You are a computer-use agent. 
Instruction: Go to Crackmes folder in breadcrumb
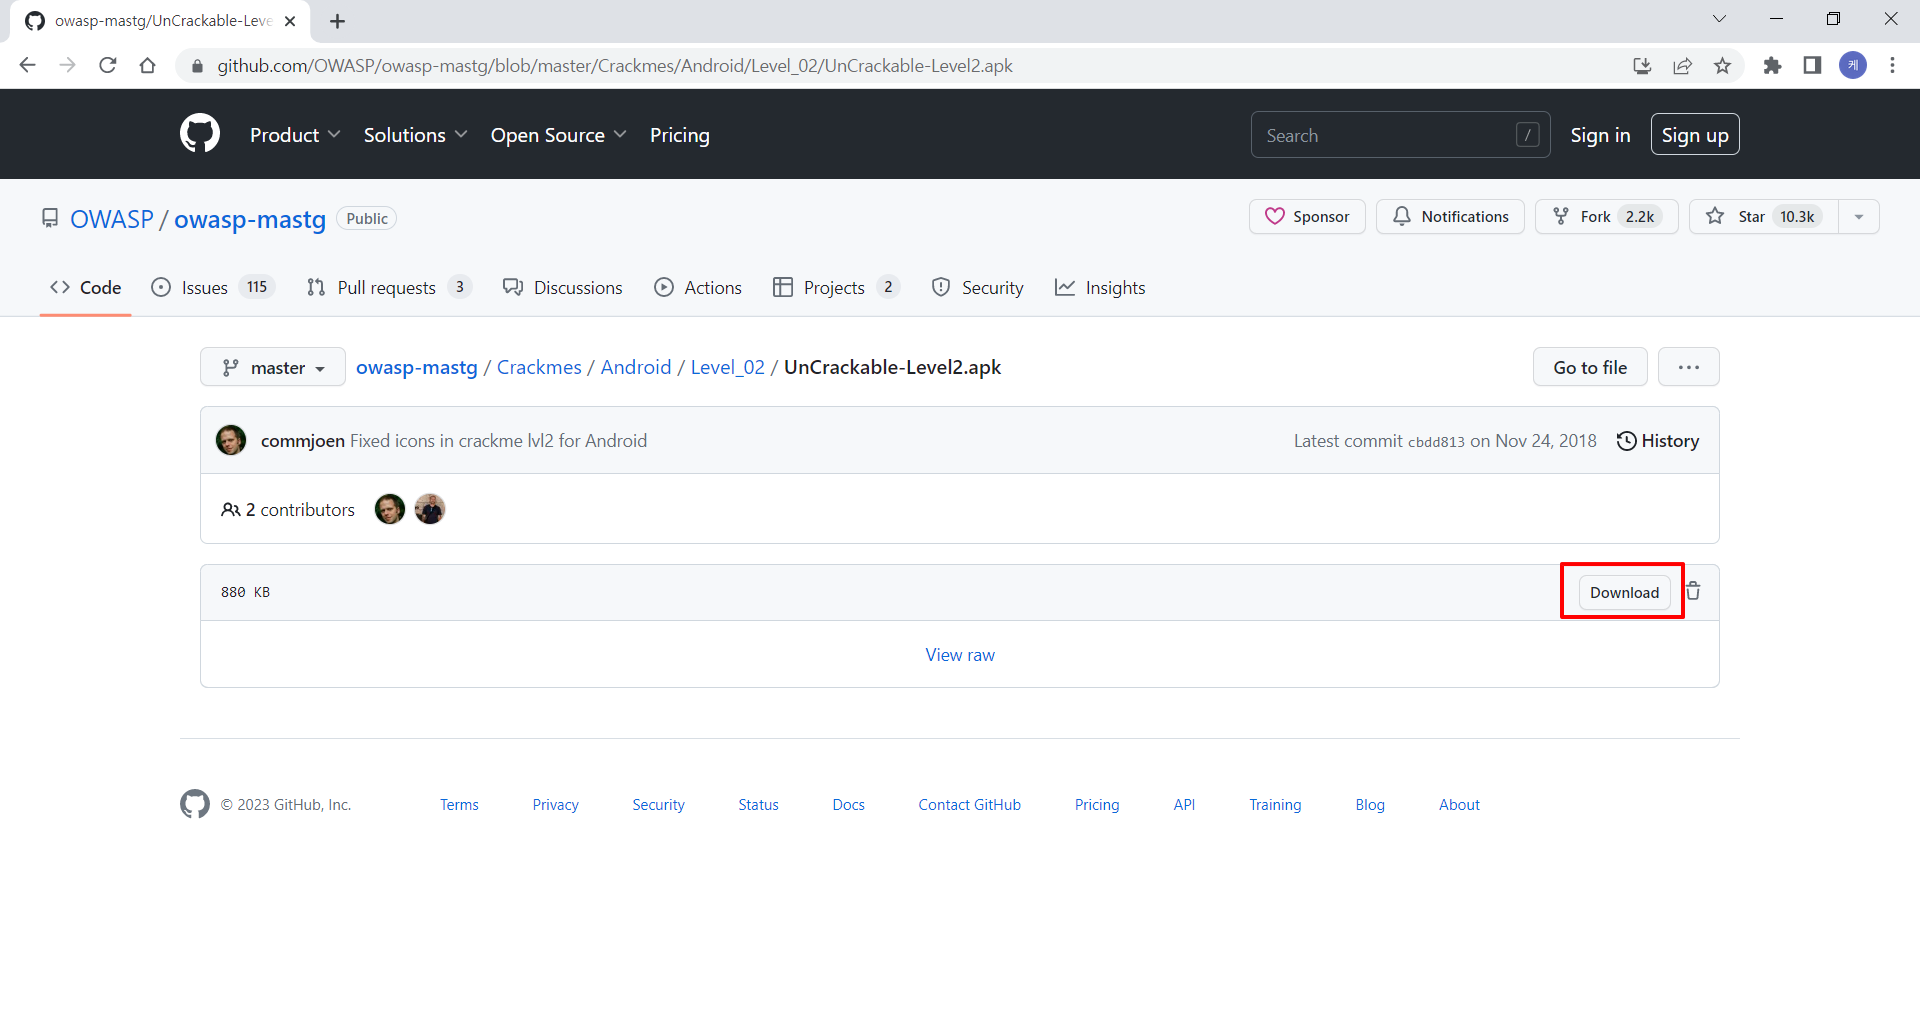click(x=539, y=367)
